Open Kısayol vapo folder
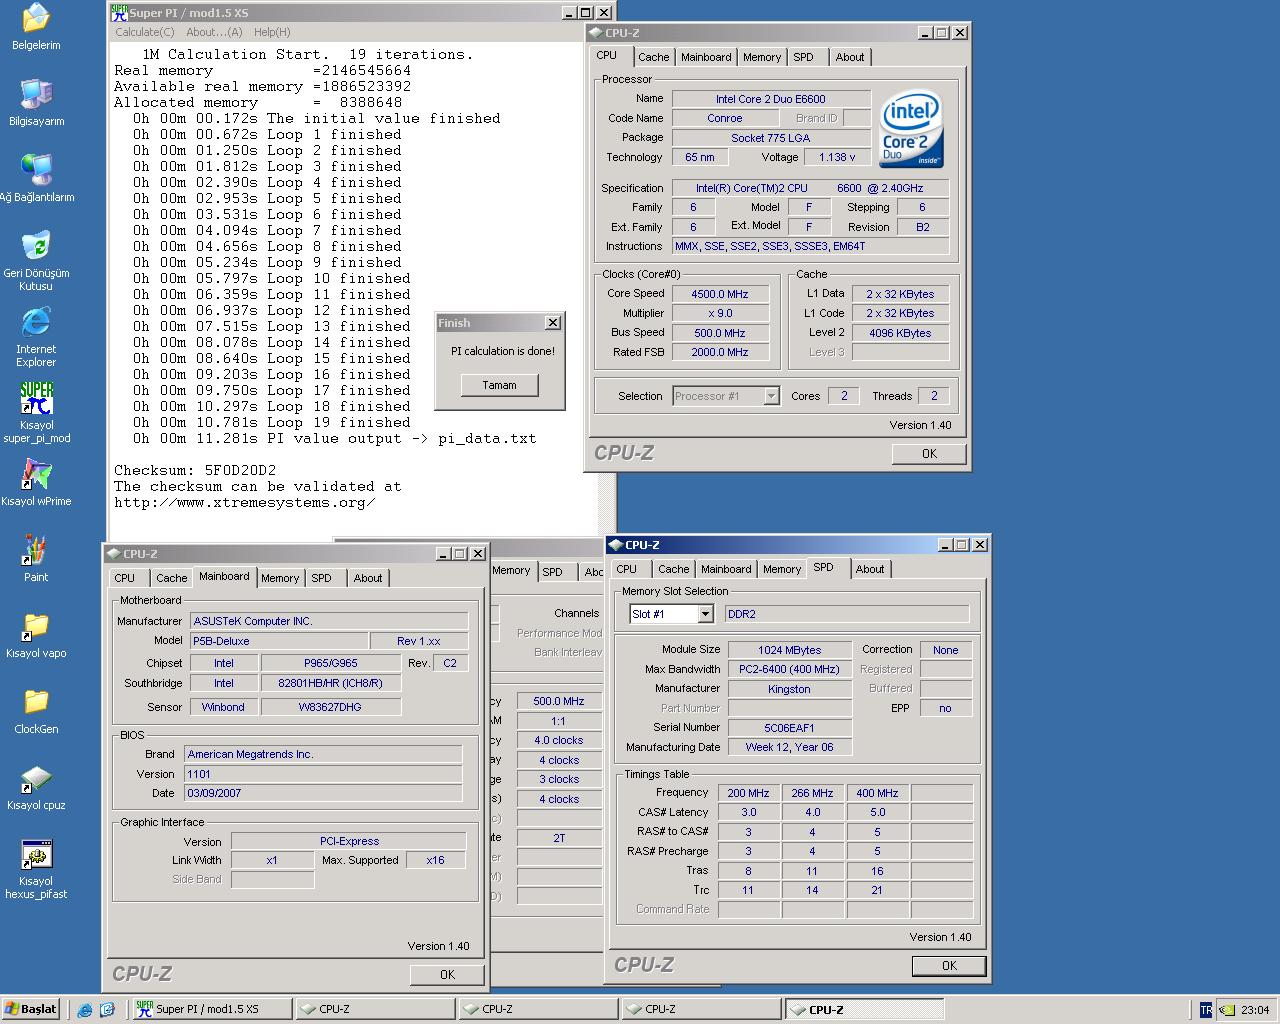Image resolution: width=1280 pixels, height=1024 pixels. click(x=36, y=635)
